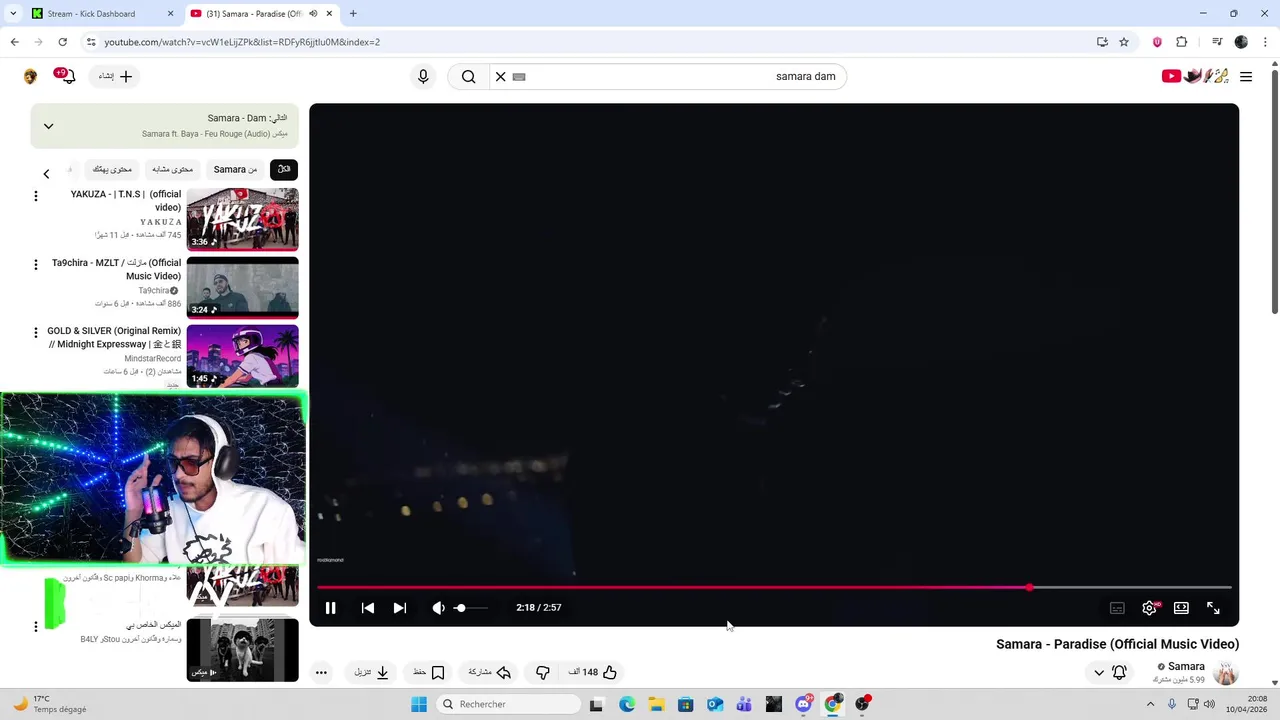Open the create video plus button
1280x720 pixels.
point(115,76)
